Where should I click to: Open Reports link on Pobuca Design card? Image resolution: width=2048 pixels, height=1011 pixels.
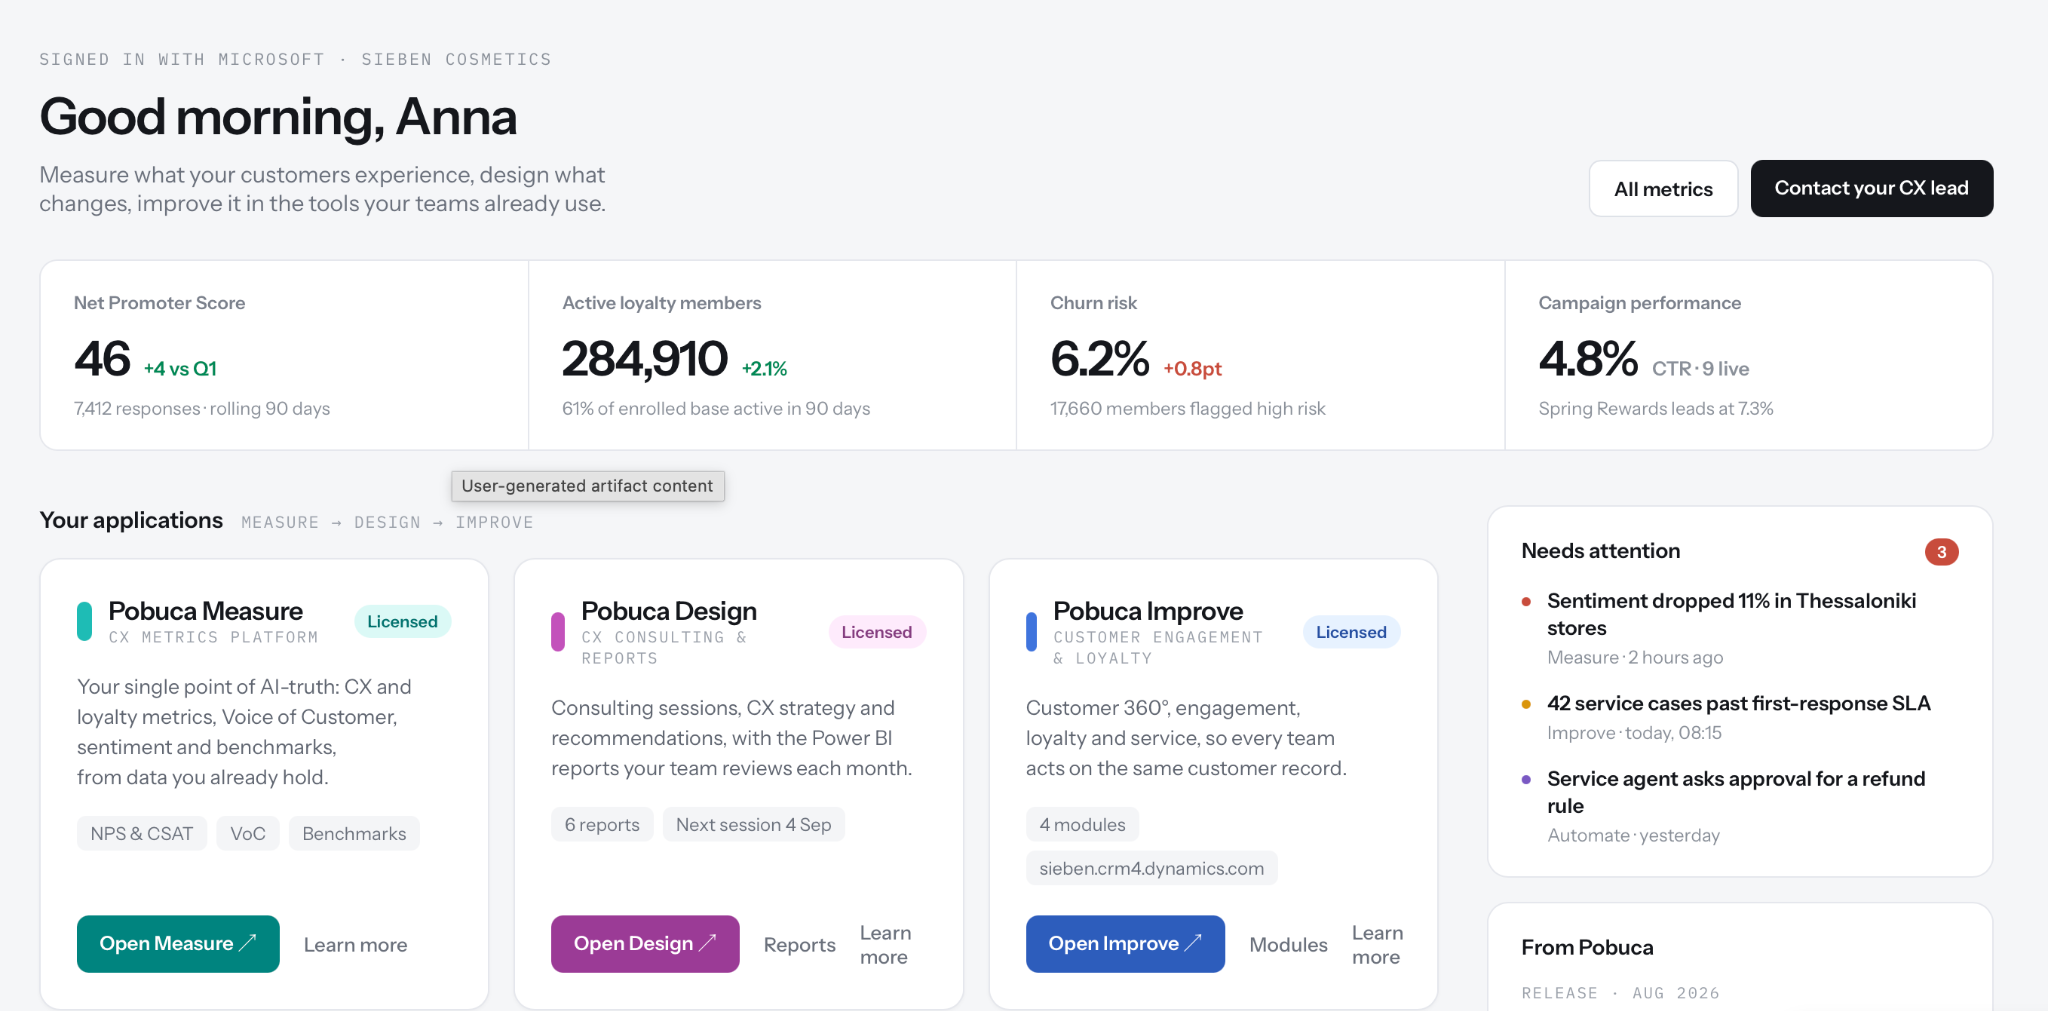click(x=799, y=945)
